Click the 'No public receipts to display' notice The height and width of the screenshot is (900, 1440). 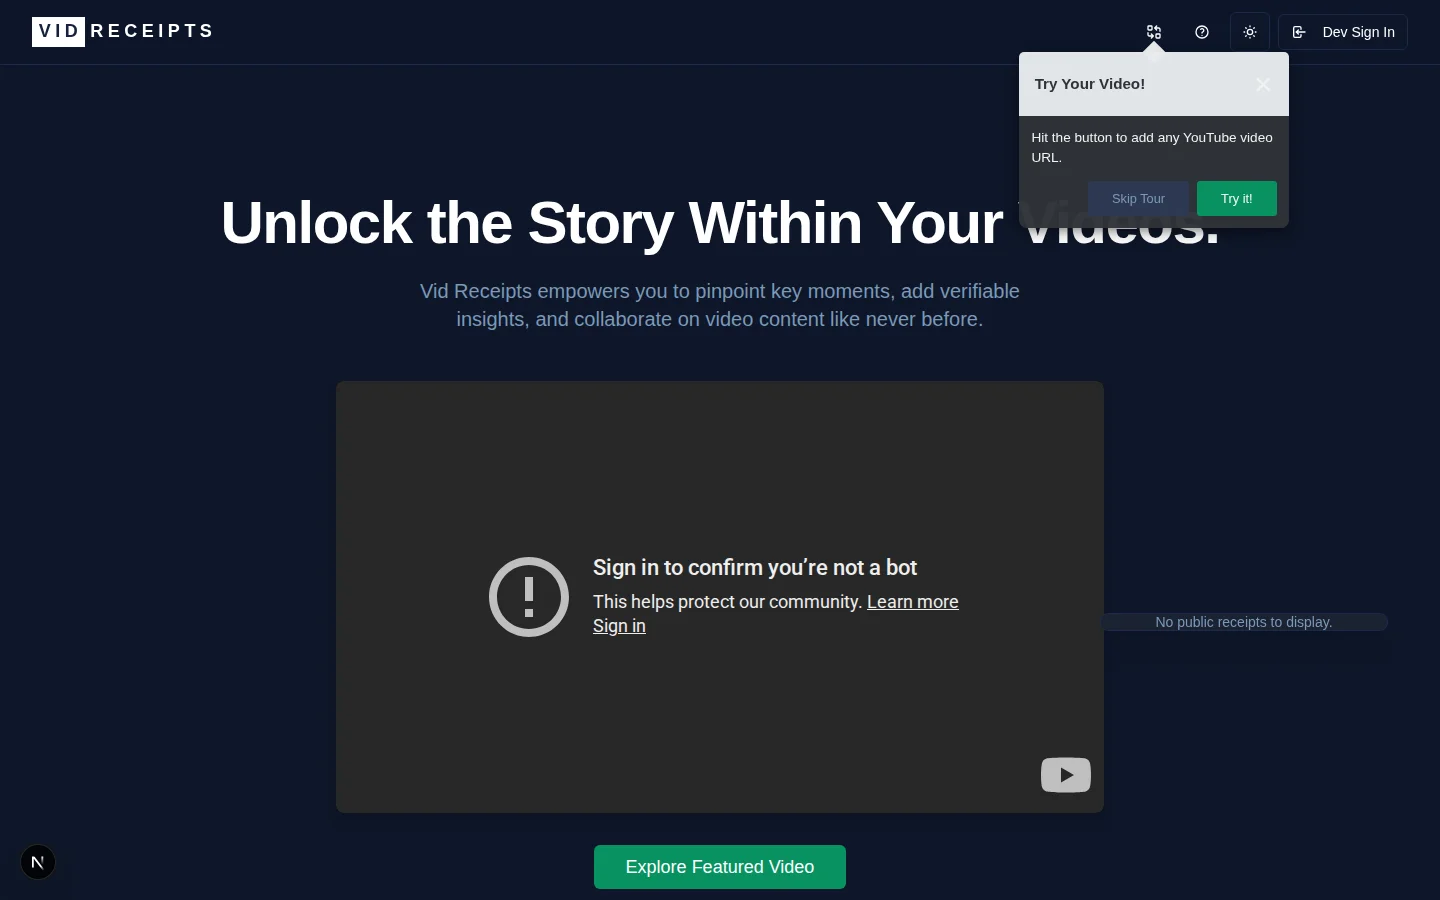(x=1244, y=622)
